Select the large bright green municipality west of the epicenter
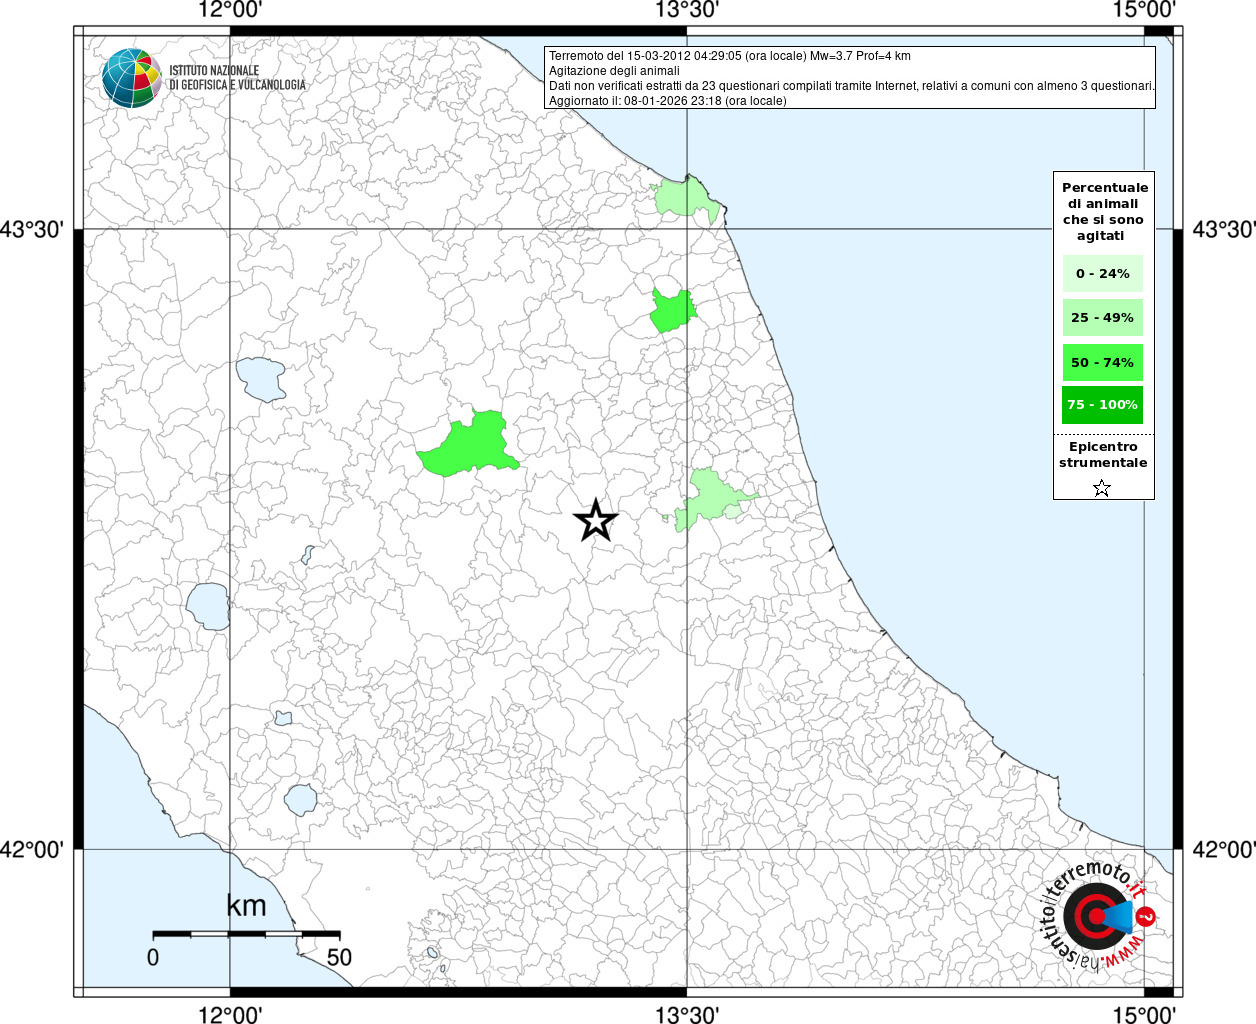 tap(472, 446)
